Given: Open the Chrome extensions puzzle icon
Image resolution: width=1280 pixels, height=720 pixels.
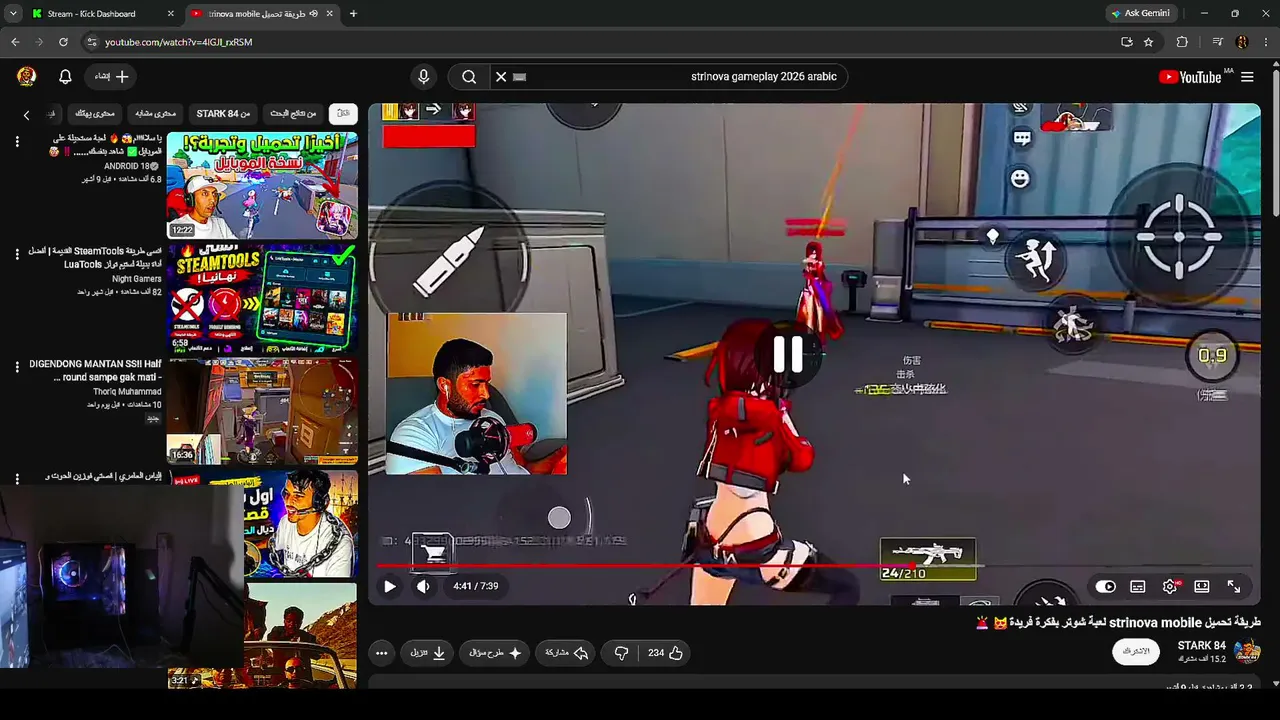Looking at the screenshot, I should (x=1182, y=42).
